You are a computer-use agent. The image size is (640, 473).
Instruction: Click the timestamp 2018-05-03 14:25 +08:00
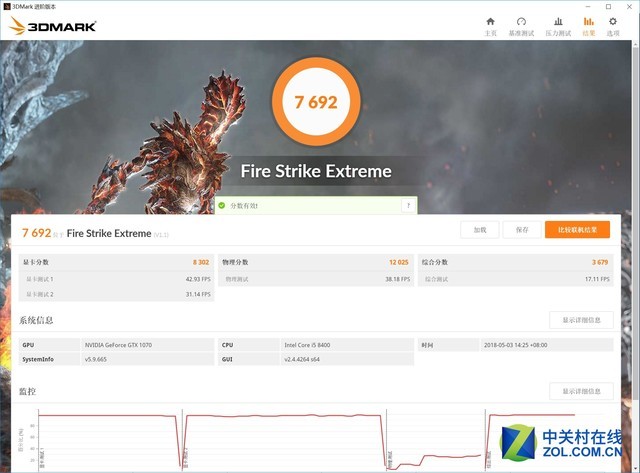516,345
